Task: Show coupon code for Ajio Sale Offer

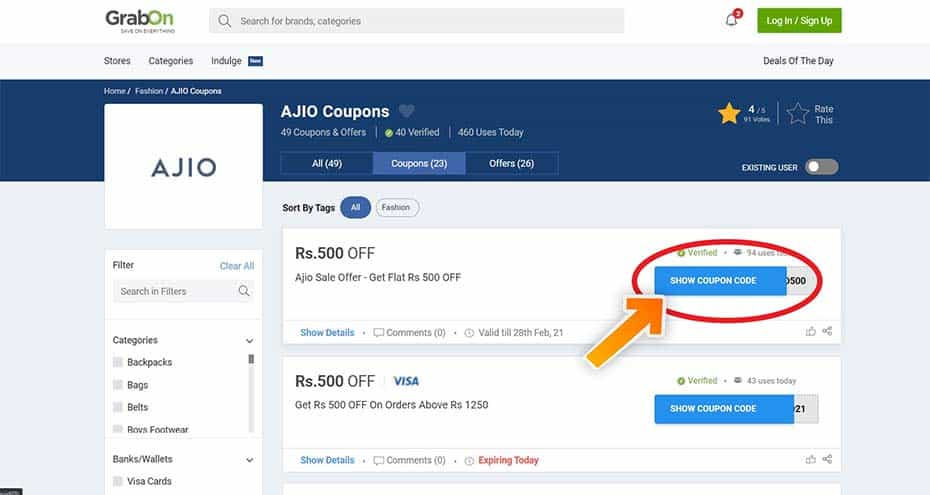Action: 720,280
